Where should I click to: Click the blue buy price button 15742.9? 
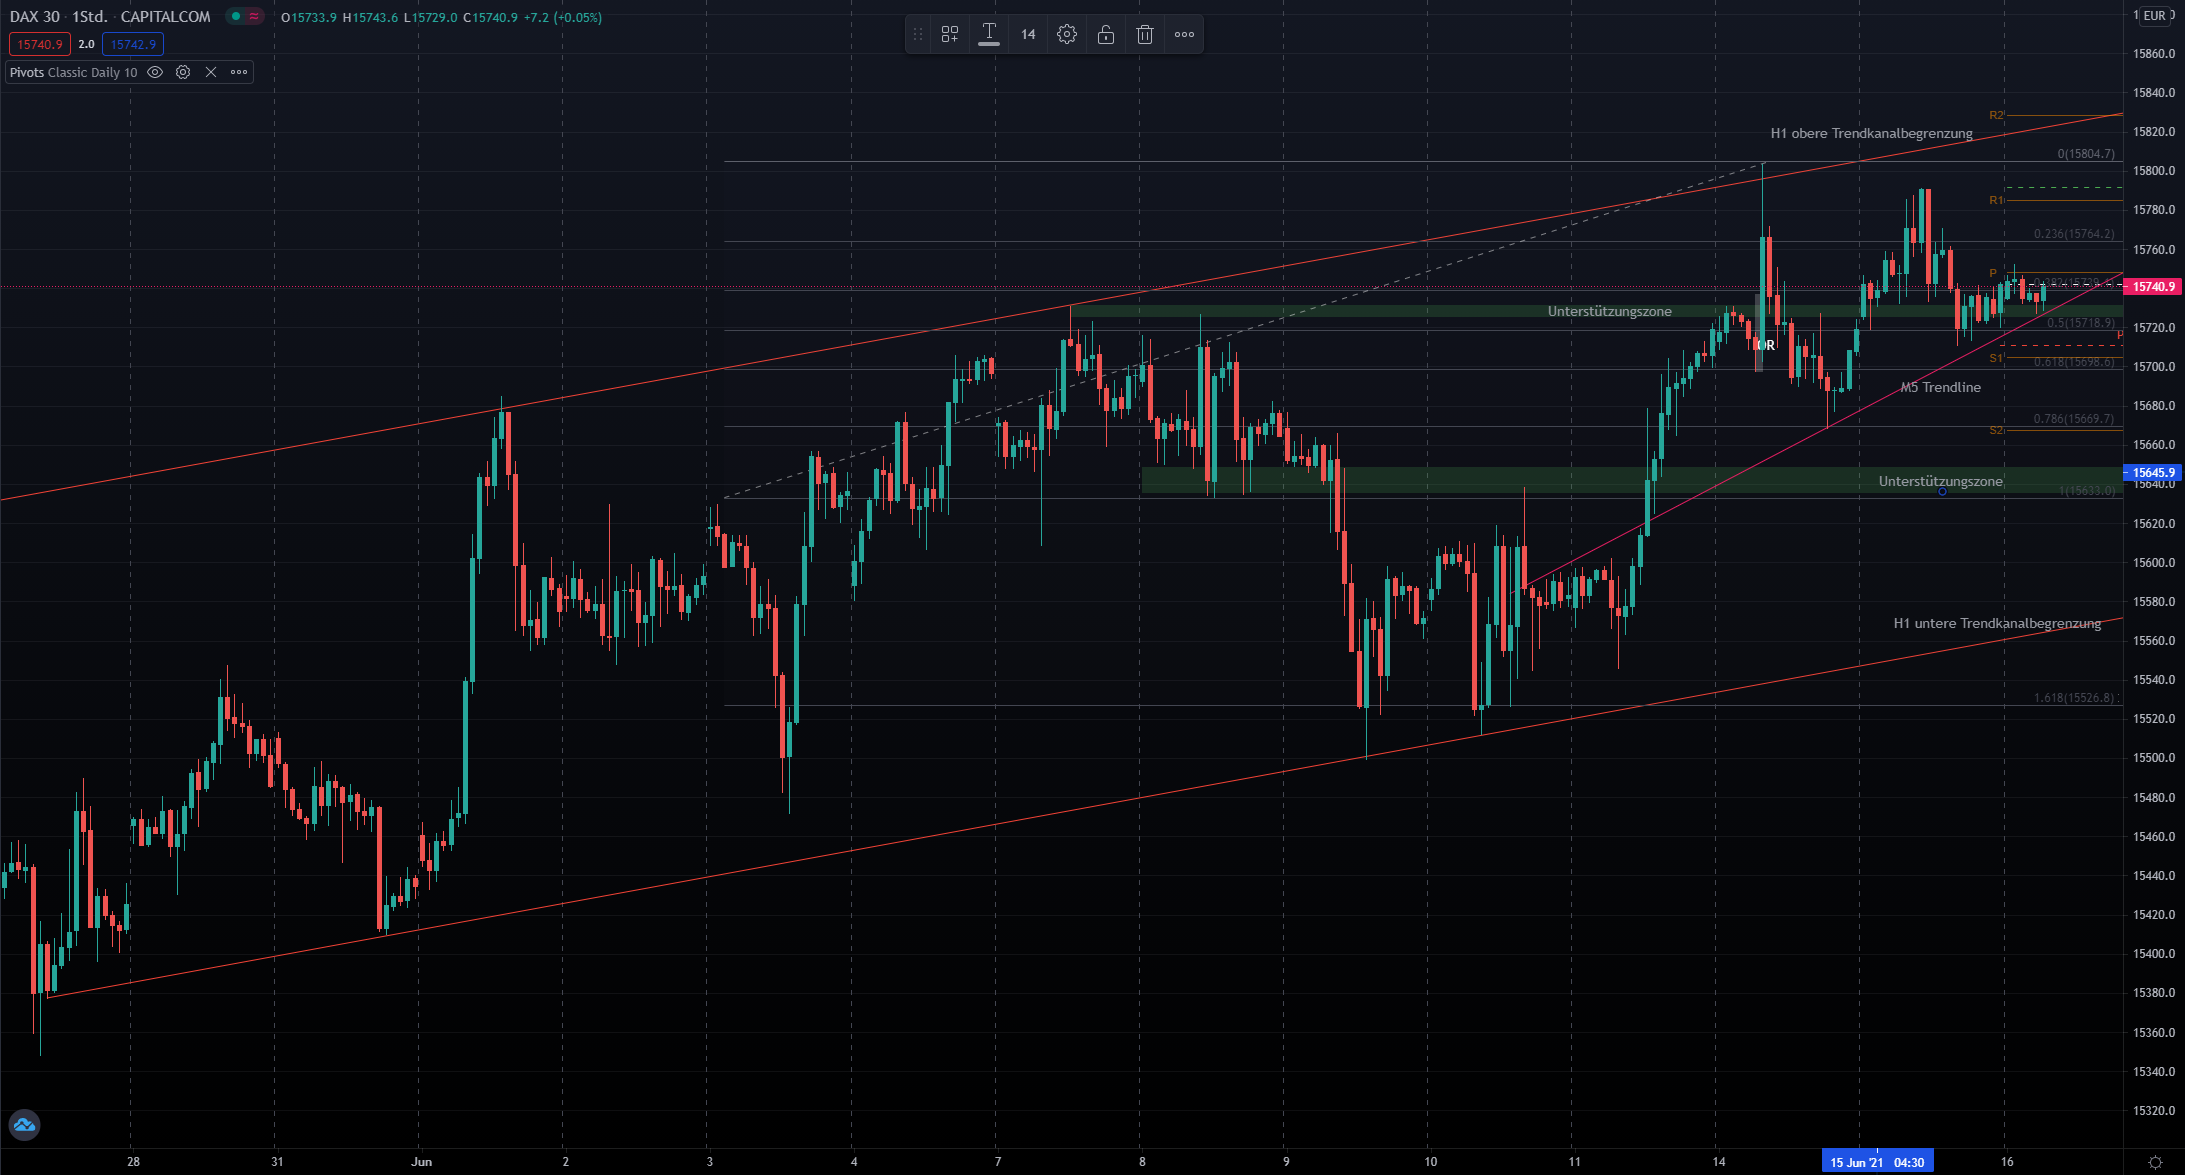[133, 44]
